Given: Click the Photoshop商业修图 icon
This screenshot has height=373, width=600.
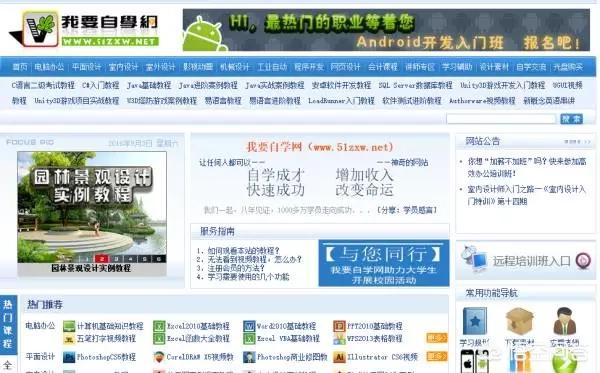Looking at the screenshot, I should tap(249, 357).
